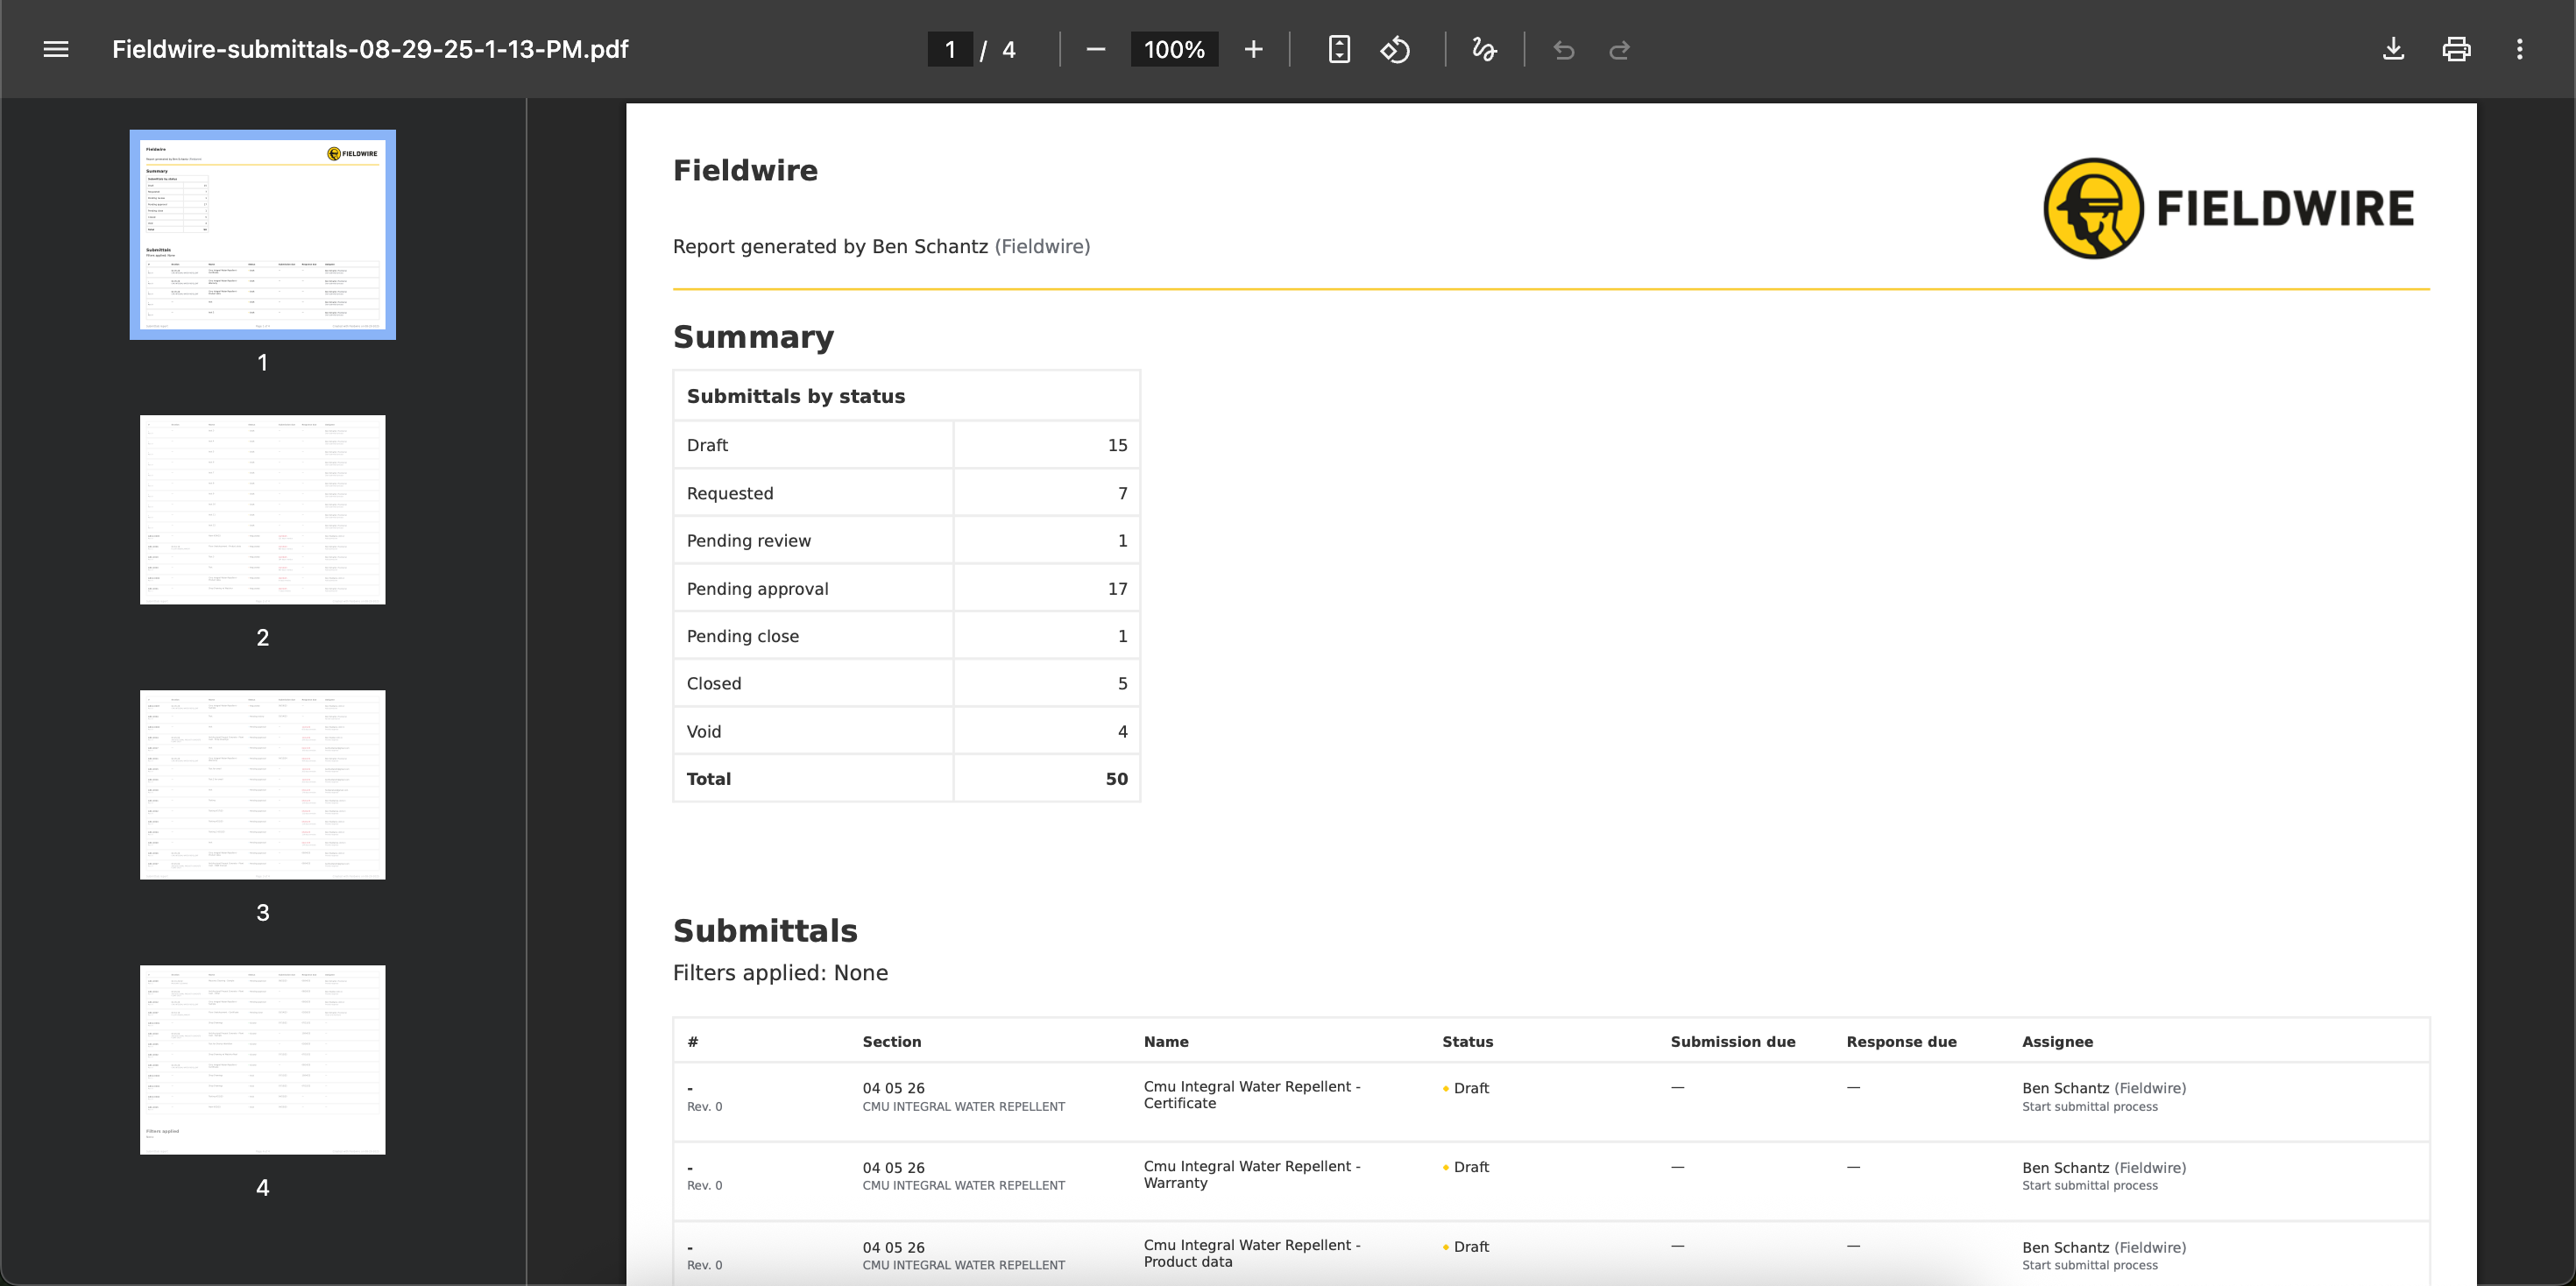The image size is (2576, 1286).
Task: Click the undo arrow icon
Action: click(x=1564, y=49)
